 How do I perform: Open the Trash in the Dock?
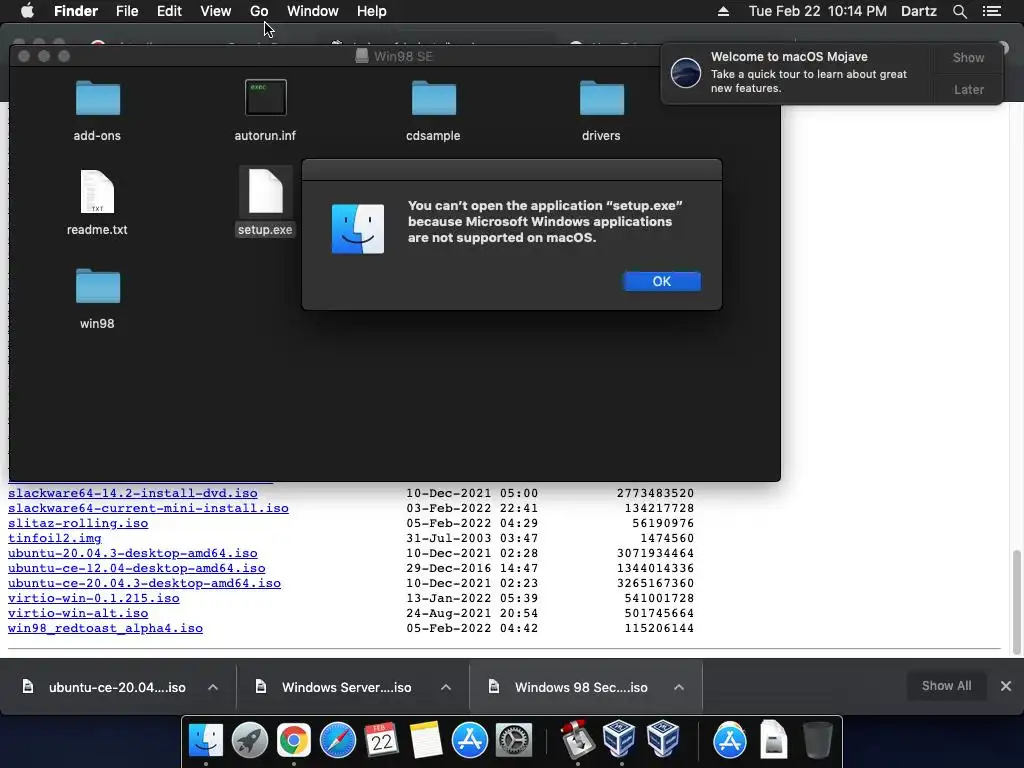point(817,739)
